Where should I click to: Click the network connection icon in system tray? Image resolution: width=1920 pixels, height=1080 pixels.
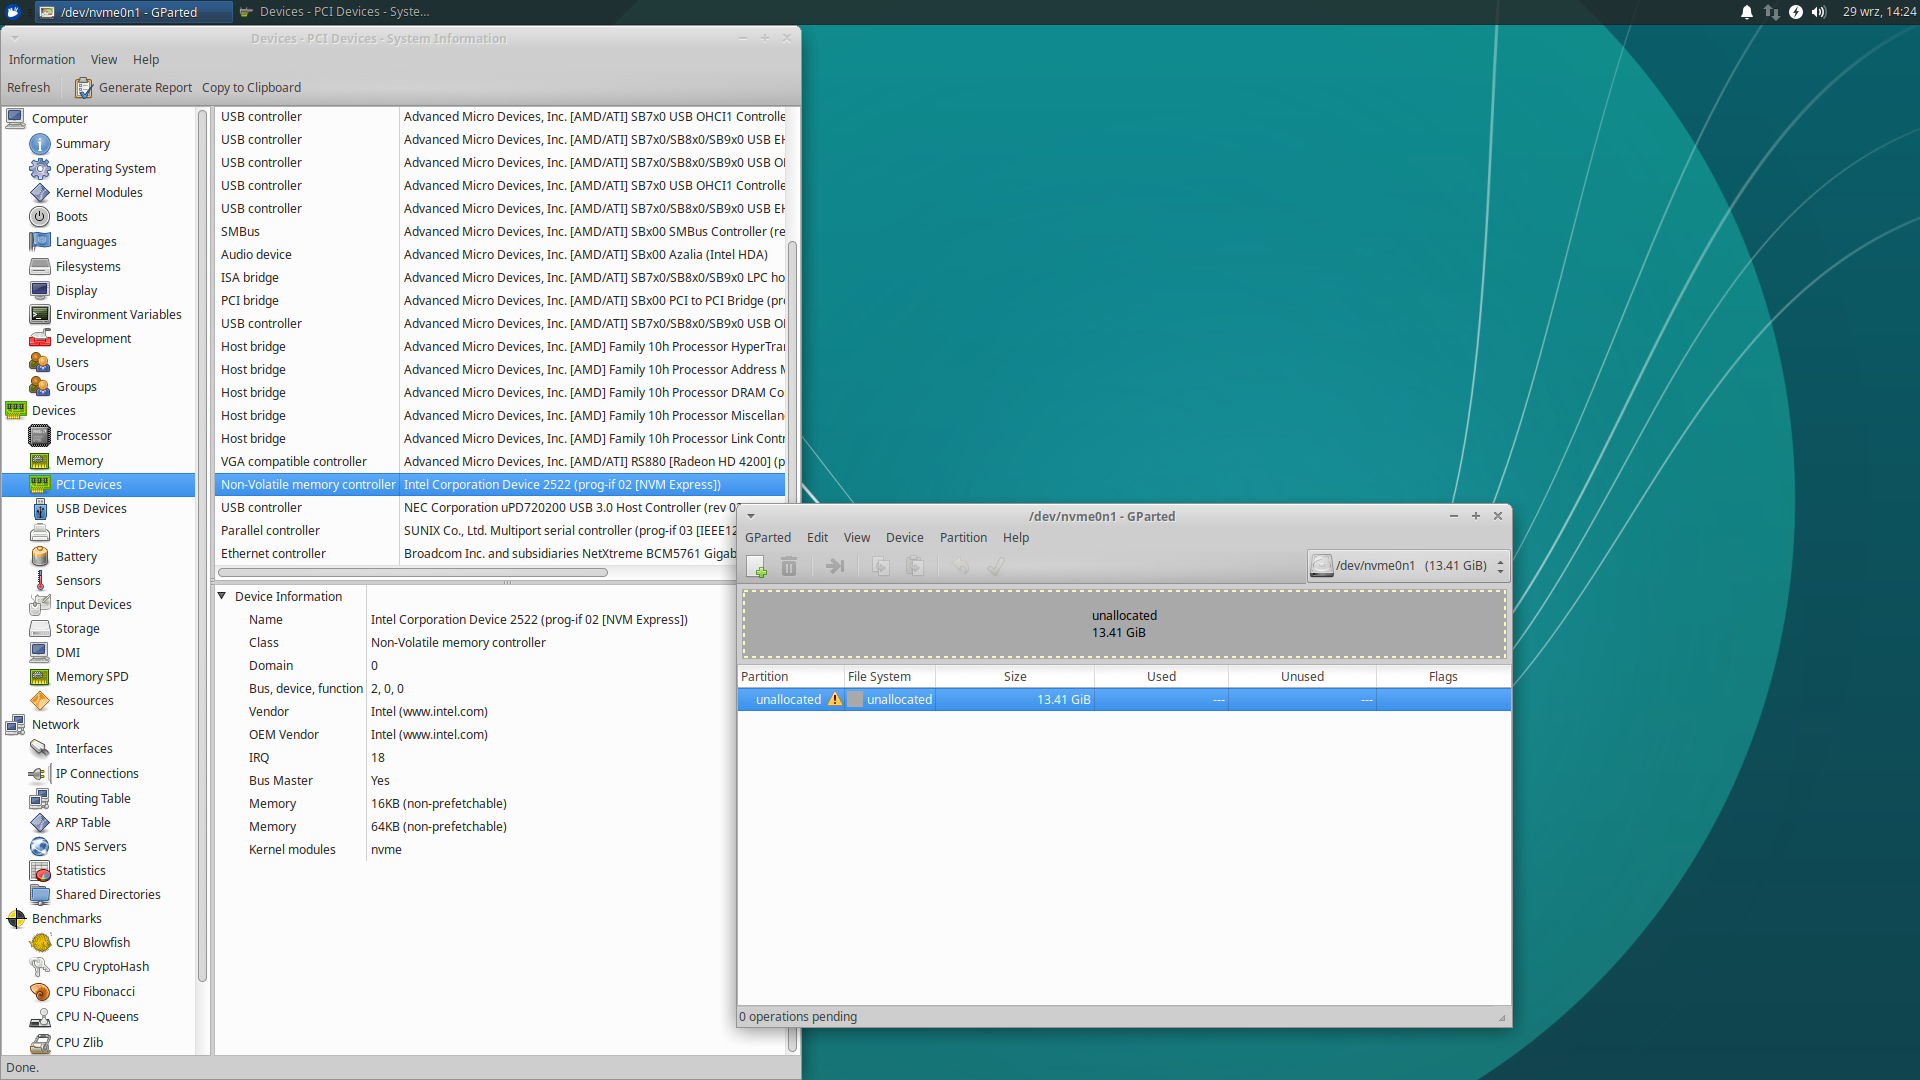click(1771, 12)
